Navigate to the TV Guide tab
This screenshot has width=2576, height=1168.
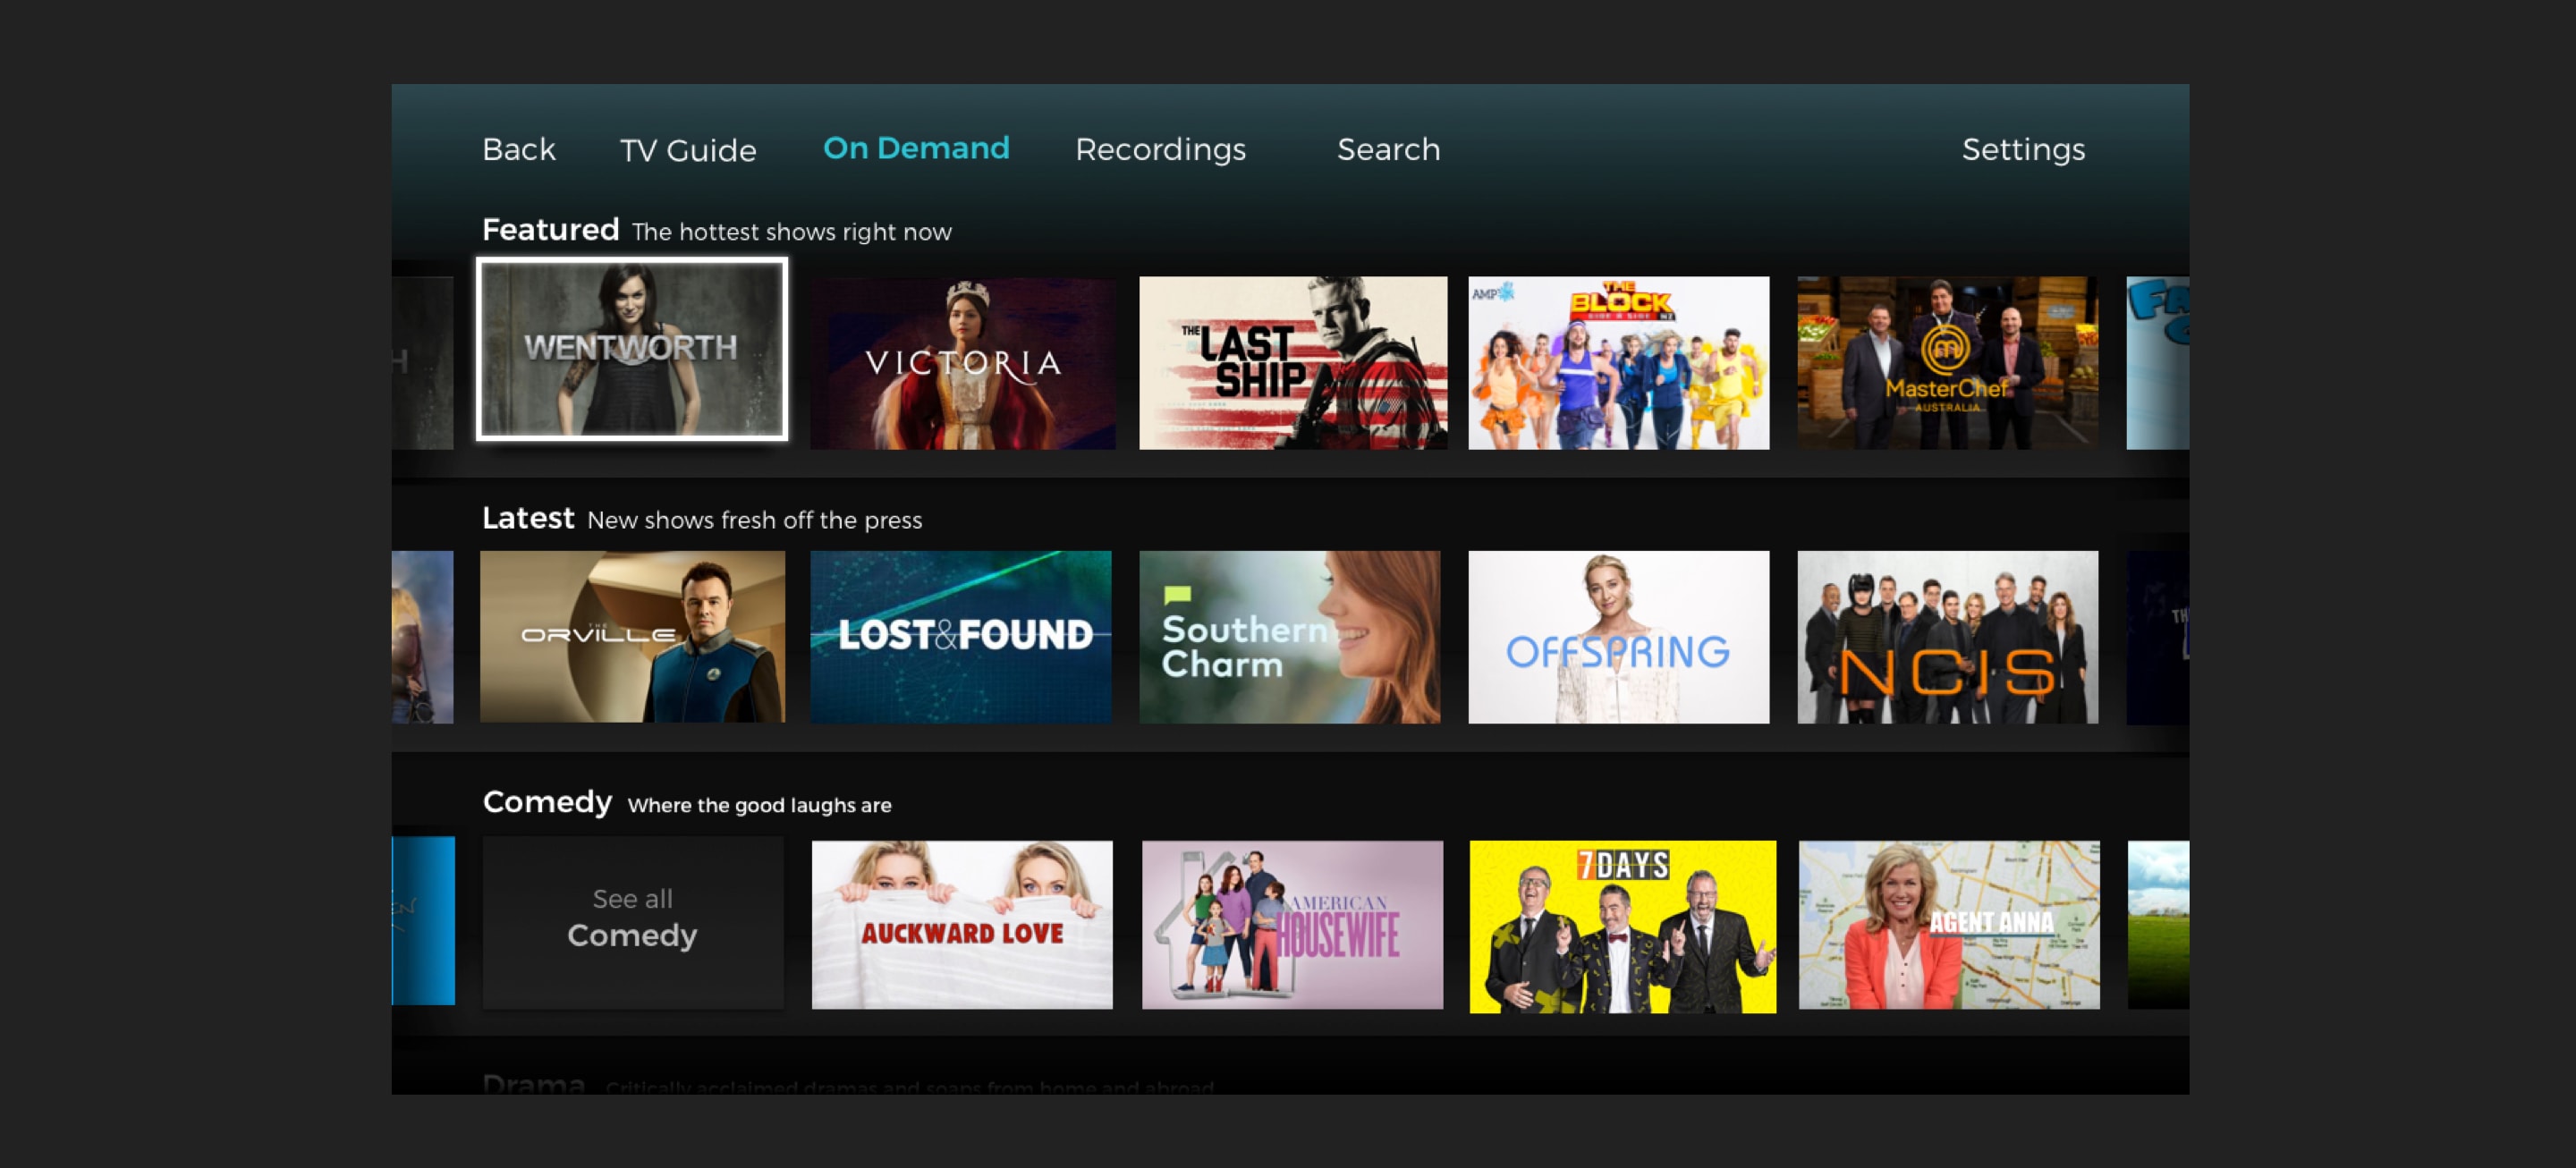[x=687, y=148]
